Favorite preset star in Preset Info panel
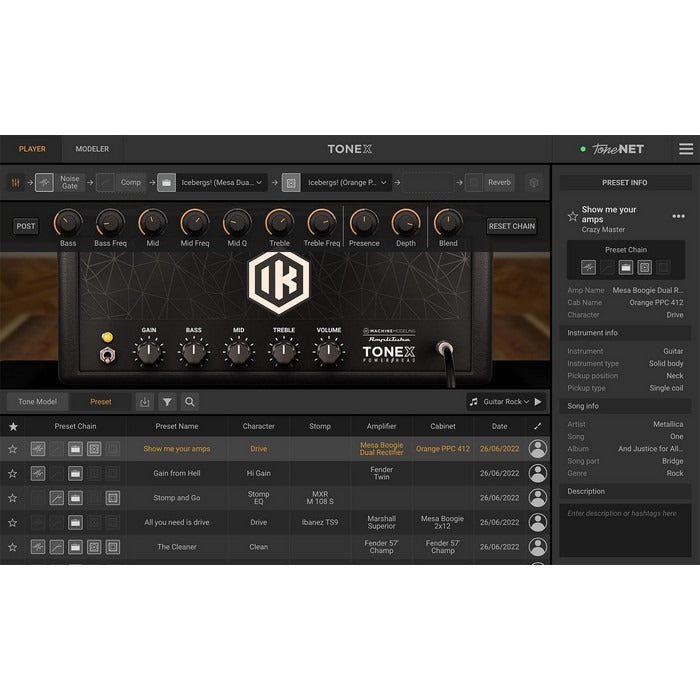 (573, 217)
